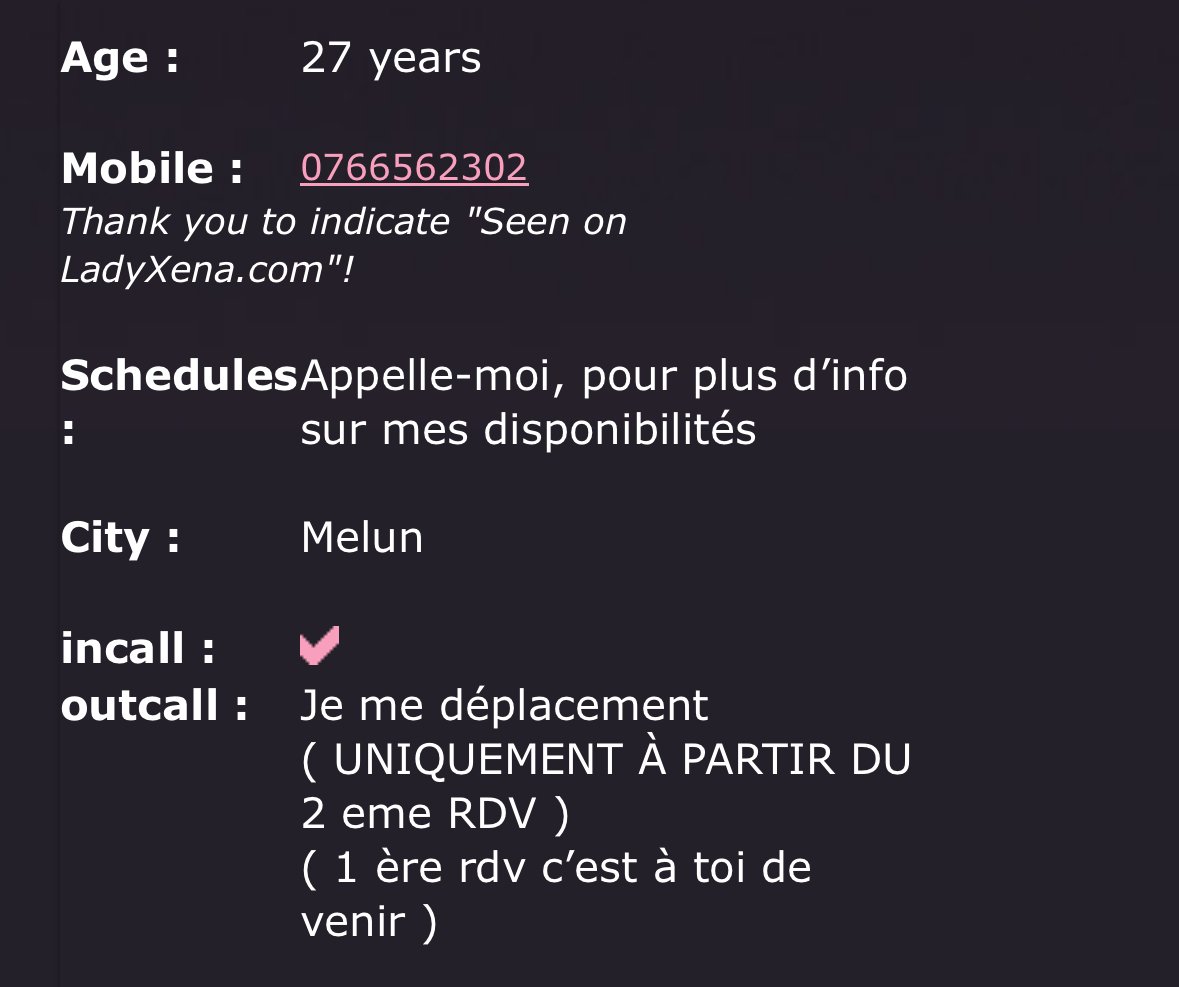Click the 'UNIQUEMENT À PARTIR DU' line
The image size is (1179, 987).
click(x=606, y=759)
